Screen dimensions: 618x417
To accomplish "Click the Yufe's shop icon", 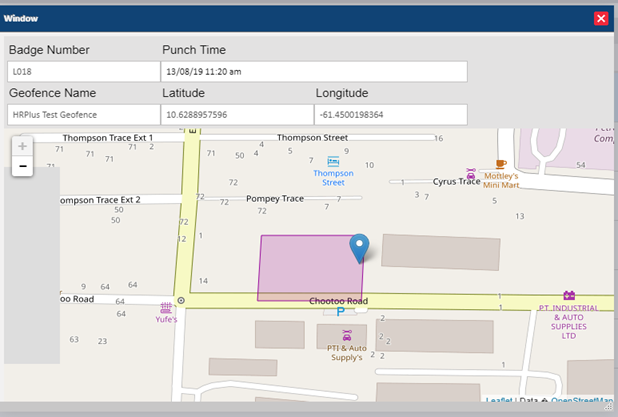I will 166,307.
